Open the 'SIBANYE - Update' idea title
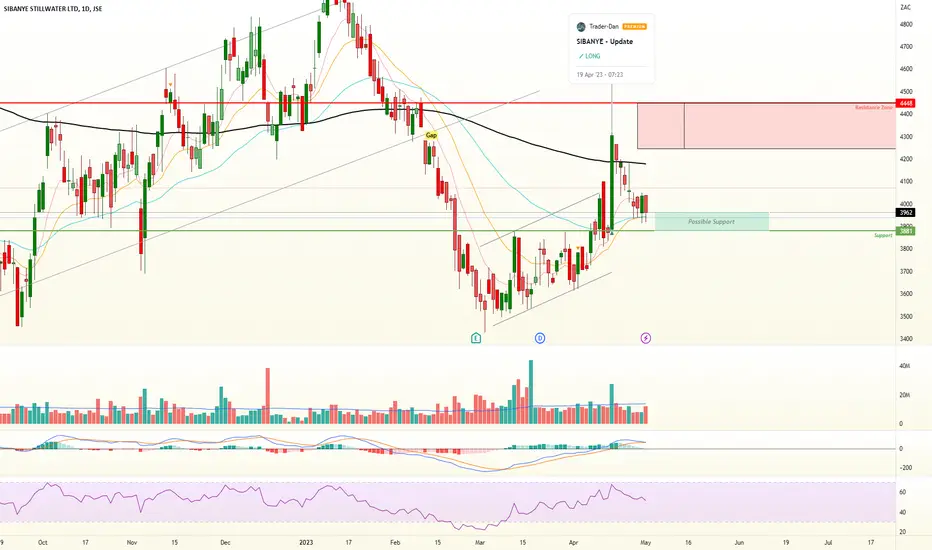Viewport: 932px width, 550px height. (x=604, y=42)
